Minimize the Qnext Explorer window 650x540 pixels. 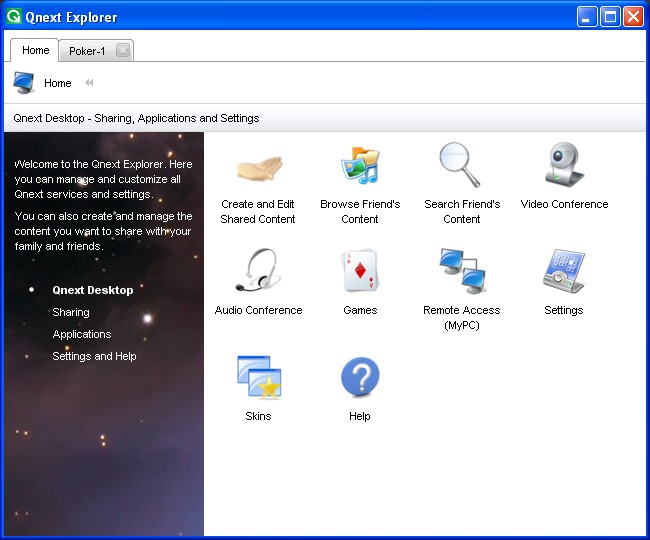(587, 17)
